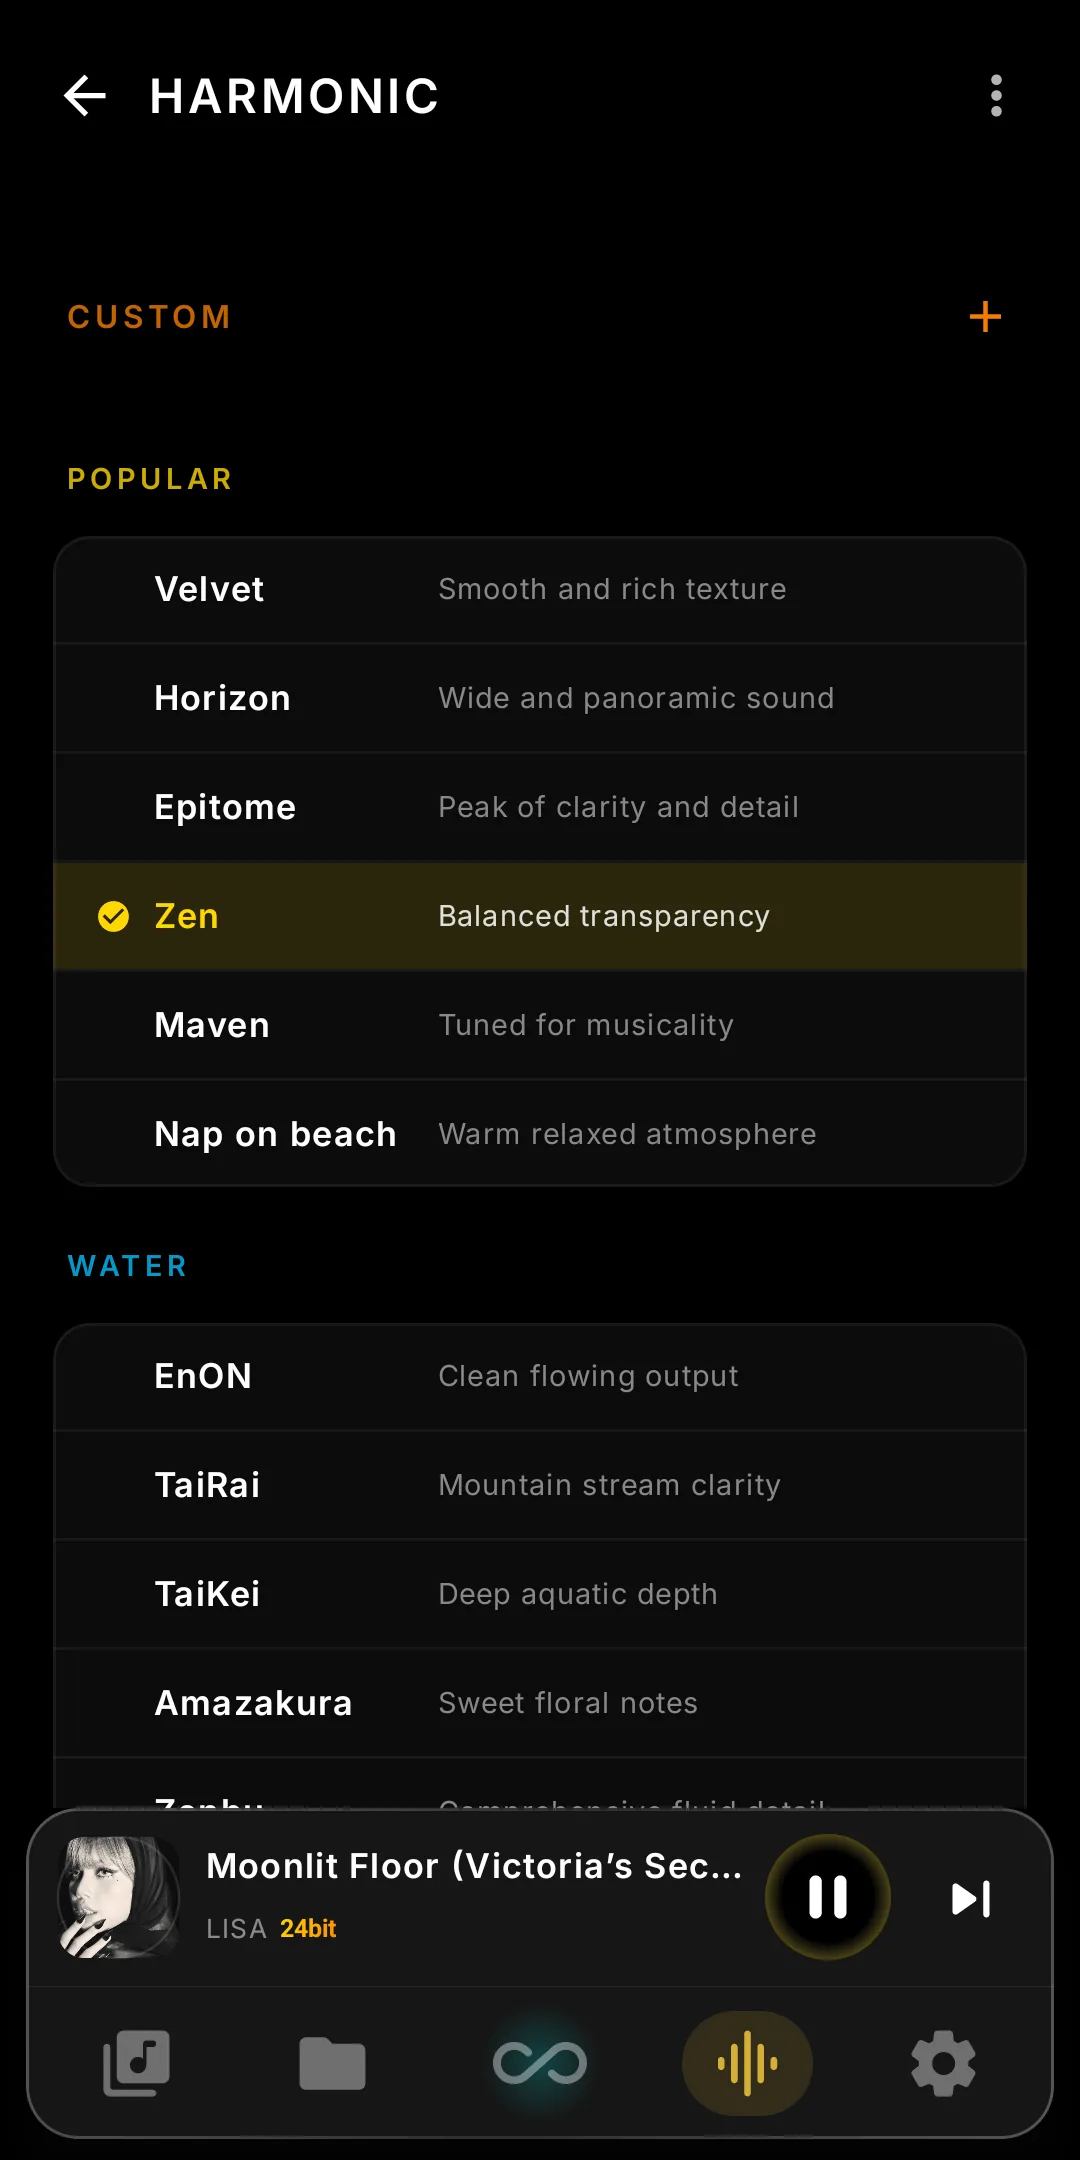
Task: Activate the Epitome preset
Action: coord(540,807)
